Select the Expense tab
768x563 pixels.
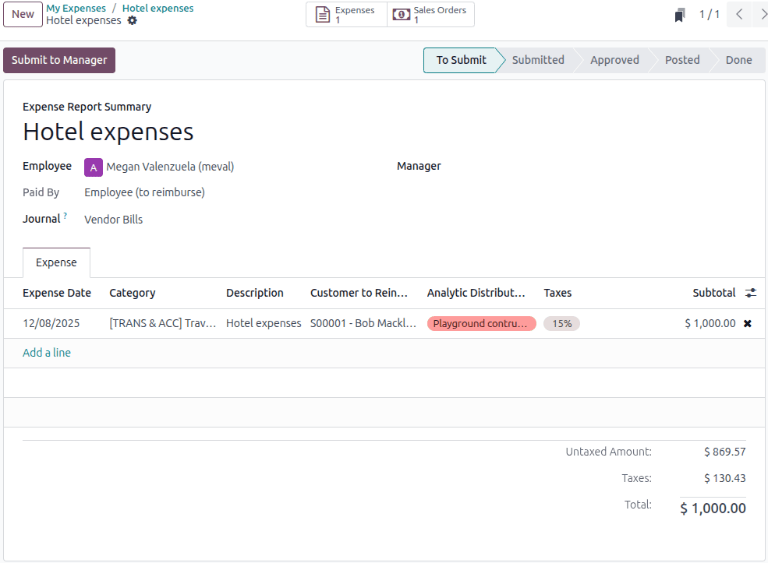pos(56,263)
